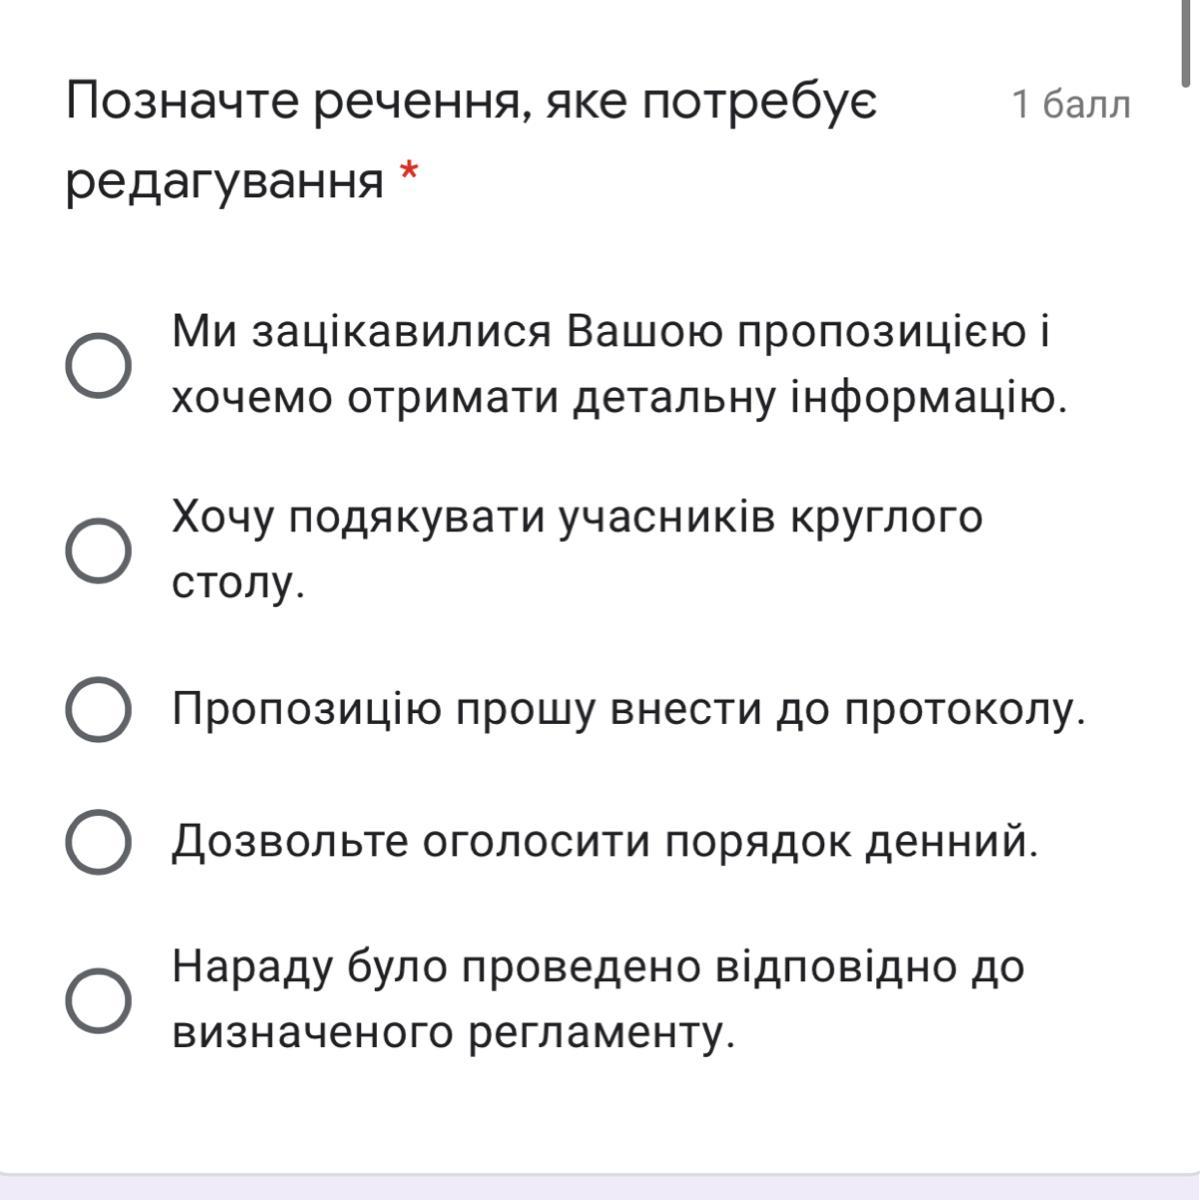Click the label text 'Дозвольте оголосити порядок денний.'
This screenshot has height=1200, width=1200.
[x=605, y=842]
